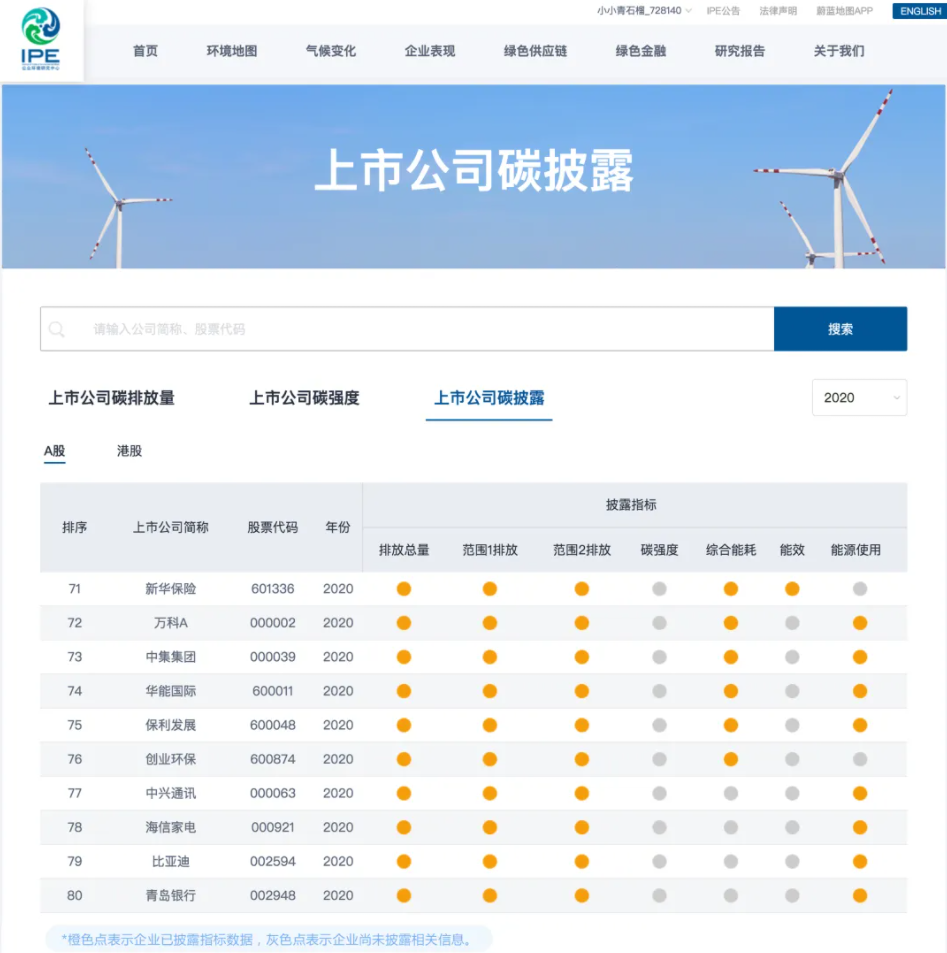Expand the 小小青石榴_728140 user dropdown
This screenshot has width=947, height=953.
click(x=644, y=11)
